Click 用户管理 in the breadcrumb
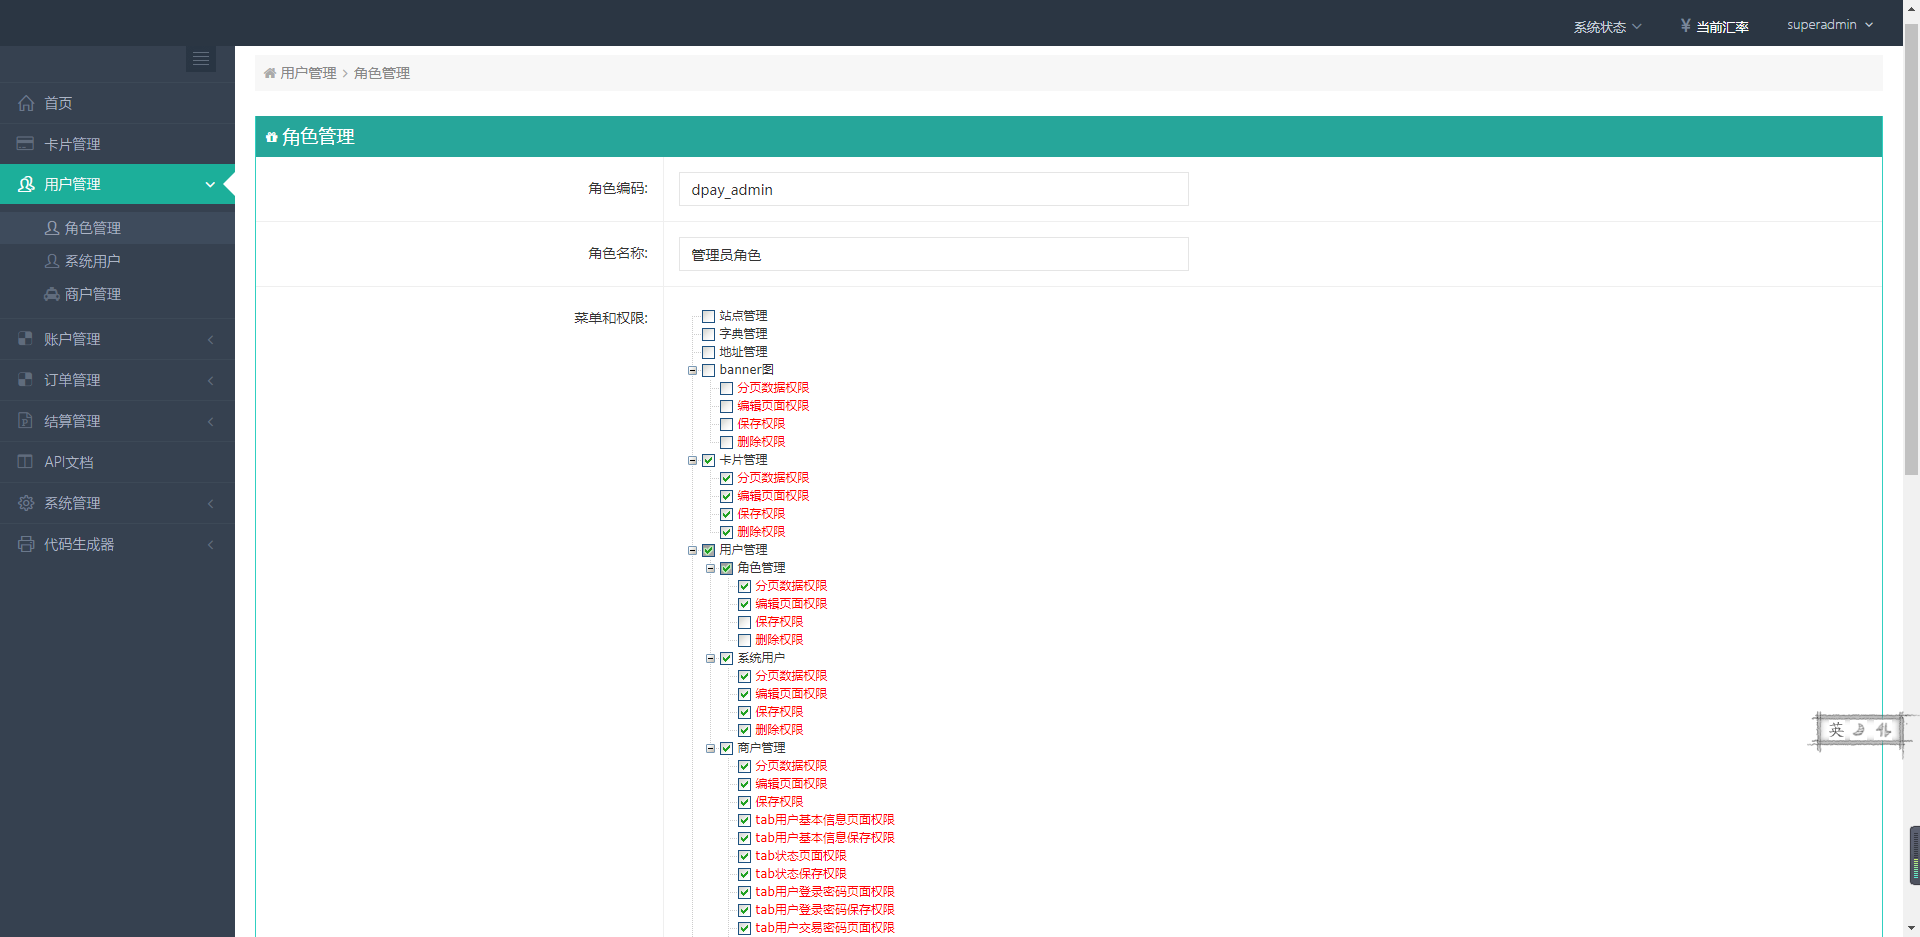 point(308,73)
